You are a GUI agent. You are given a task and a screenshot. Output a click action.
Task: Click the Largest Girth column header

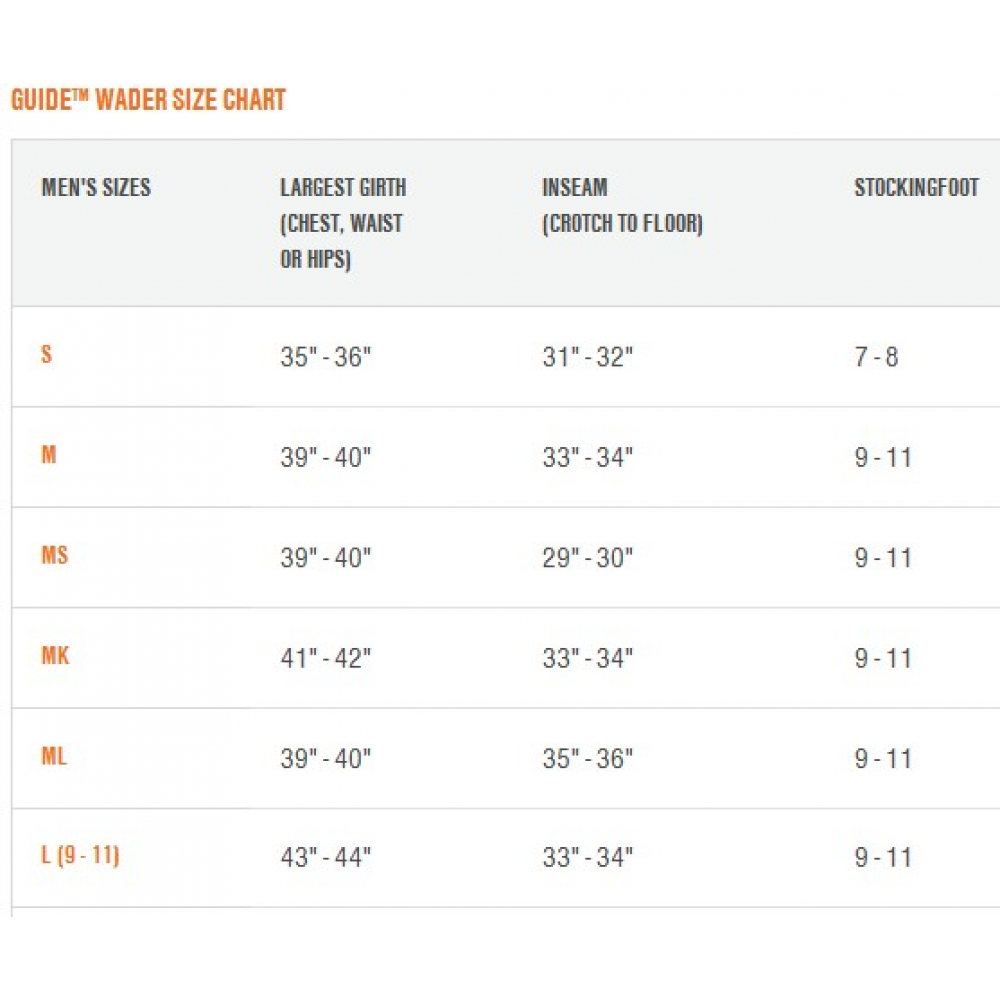(x=343, y=223)
